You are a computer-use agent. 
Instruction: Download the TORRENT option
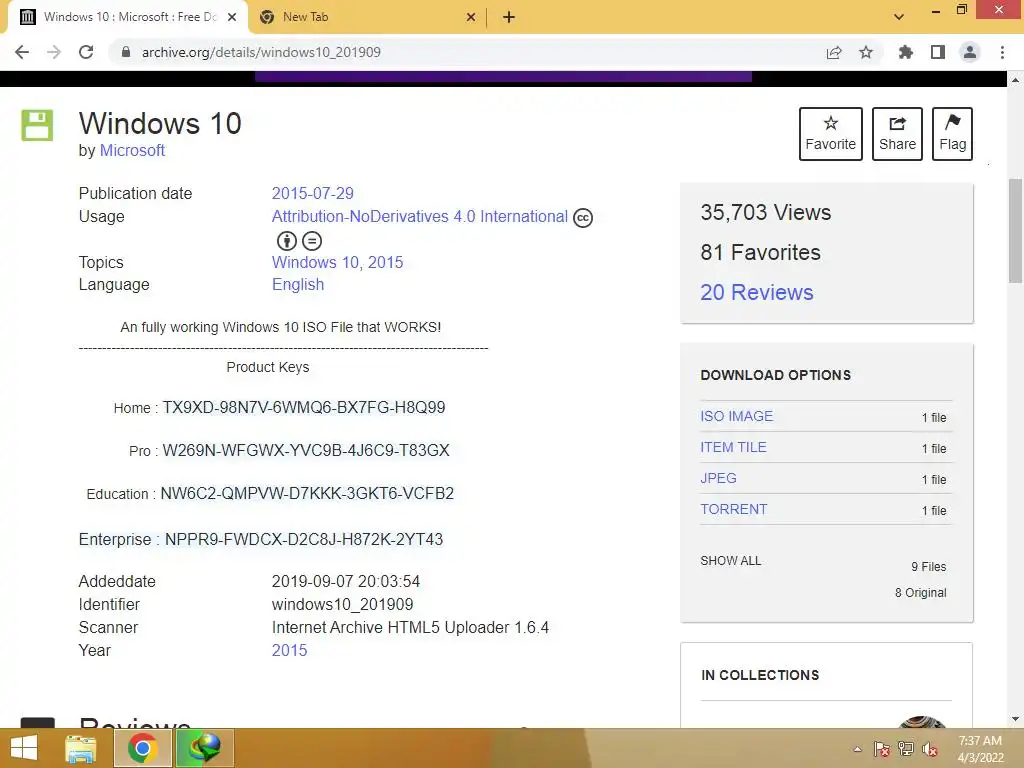(x=734, y=509)
